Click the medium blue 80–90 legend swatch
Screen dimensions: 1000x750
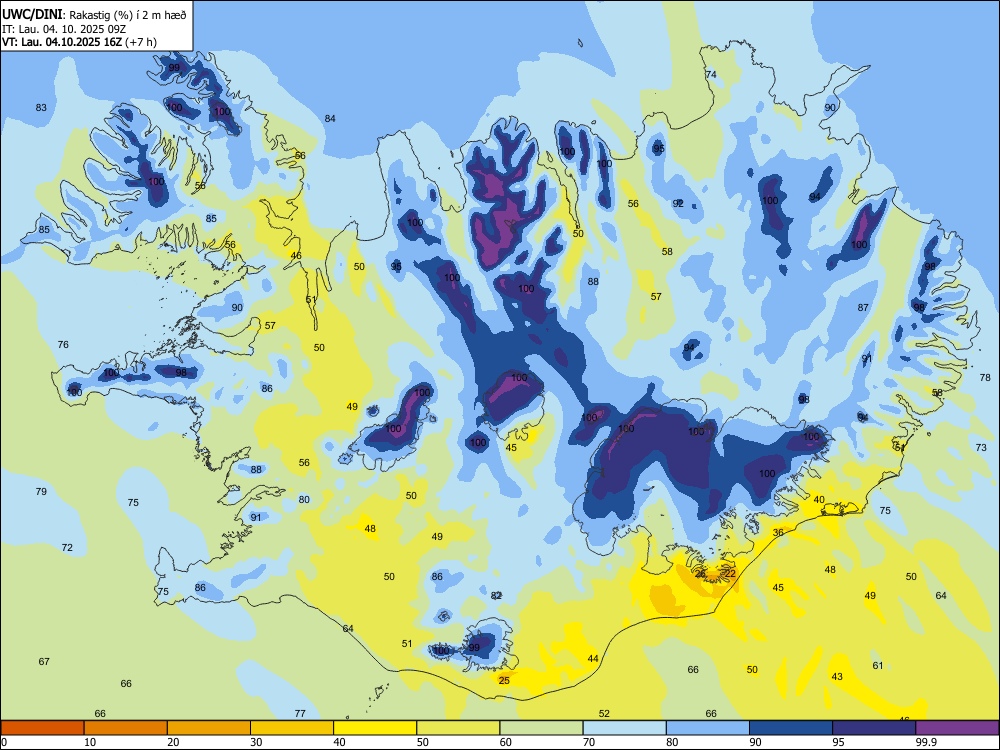pos(708,728)
